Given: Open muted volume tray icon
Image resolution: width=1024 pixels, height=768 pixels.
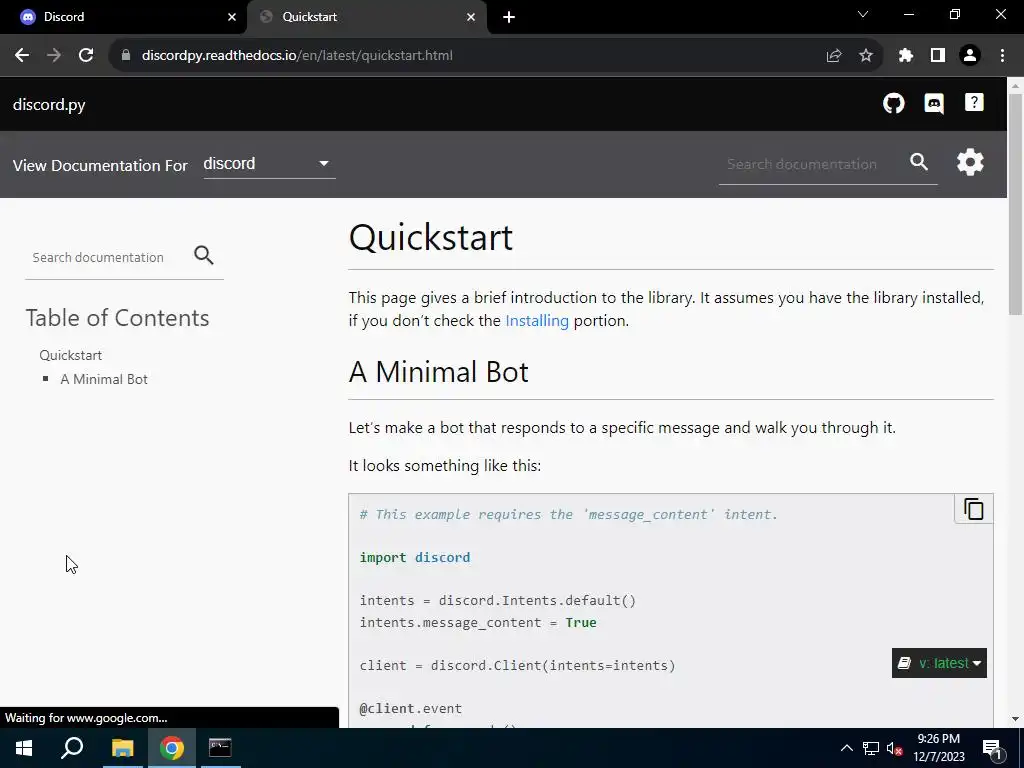Looking at the screenshot, I should click(895, 748).
